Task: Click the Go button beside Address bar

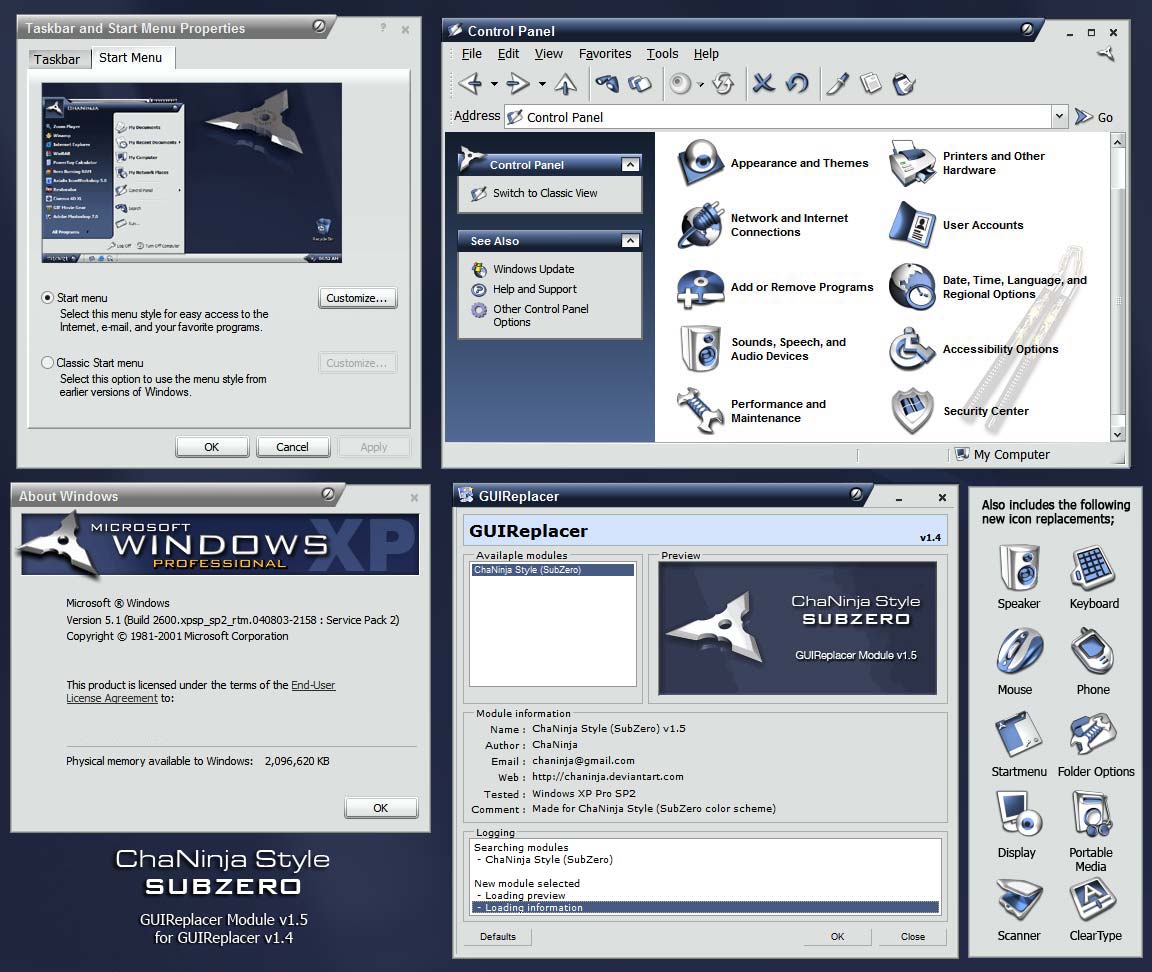Action: (1094, 117)
